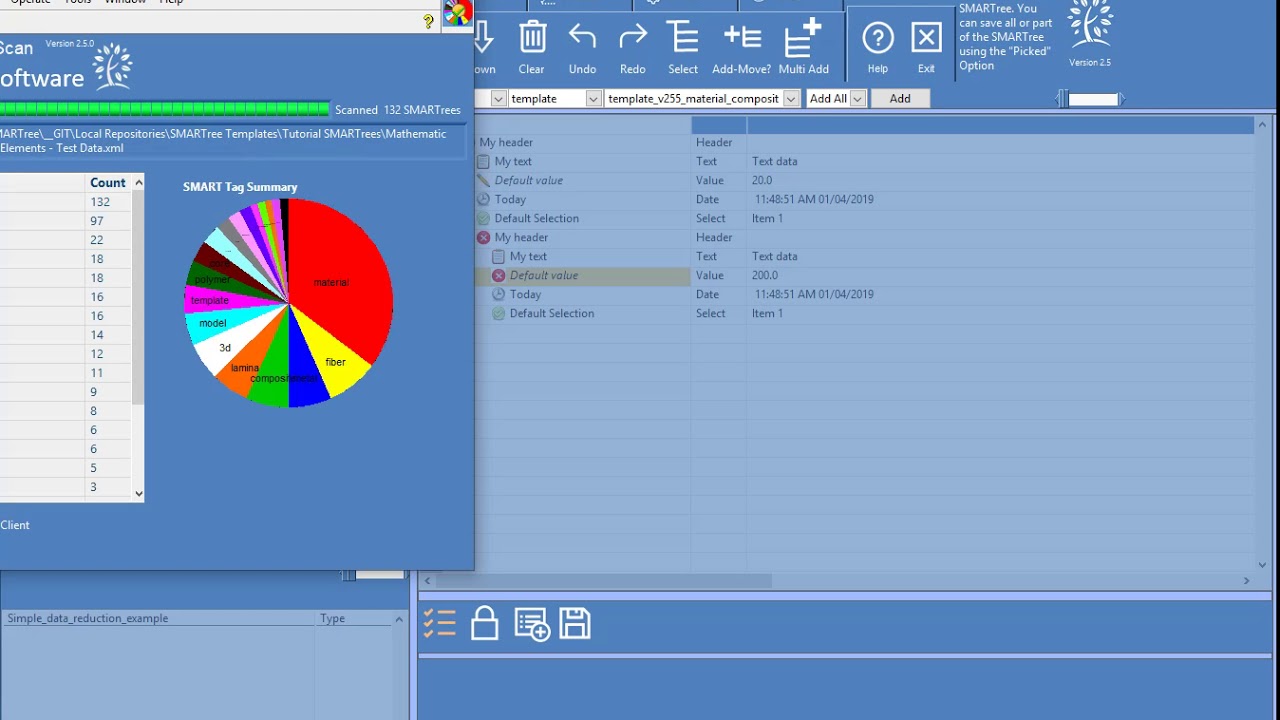Click the Simple_data_reduction_example column header
The image size is (1280, 720).
[x=158, y=619]
